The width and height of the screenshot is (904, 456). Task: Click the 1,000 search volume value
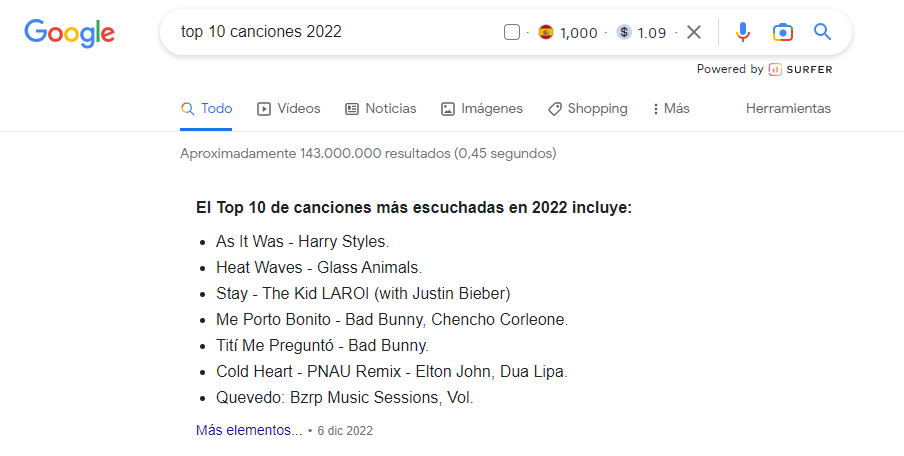578,33
